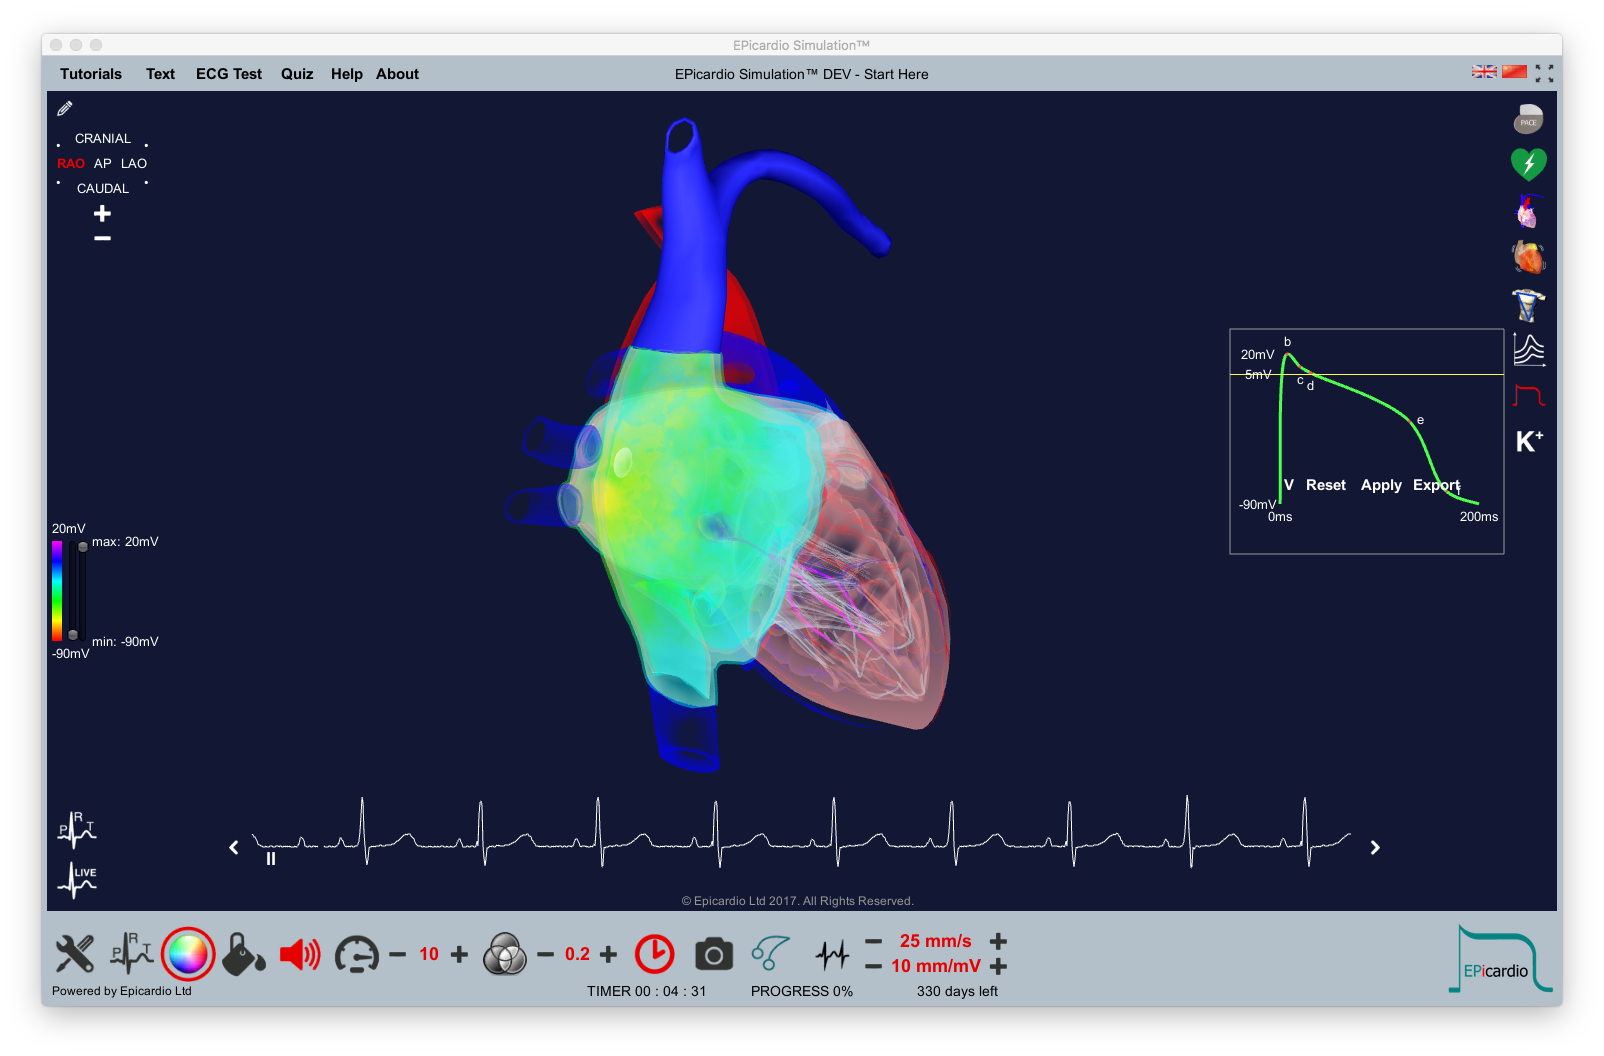
Task: Click Reset in the action potential panel
Action: click(x=1325, y=485)
